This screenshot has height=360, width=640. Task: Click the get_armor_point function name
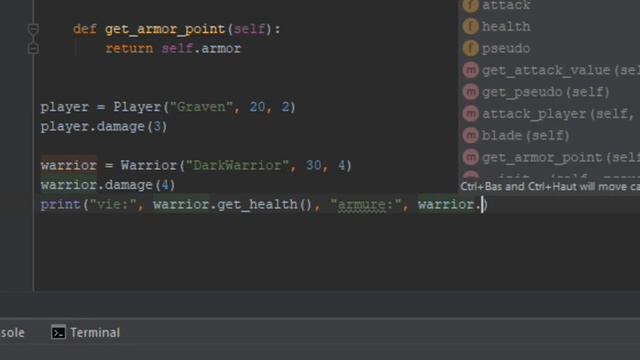(165, 29)
